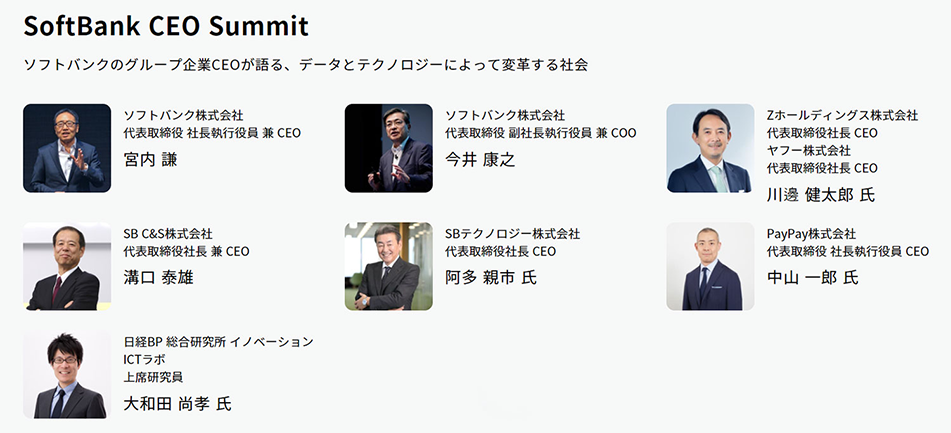Click the SoftBank CEO Summit heading
The height and width of the screenshot is (433, 951).
click(x=166, y=26)
